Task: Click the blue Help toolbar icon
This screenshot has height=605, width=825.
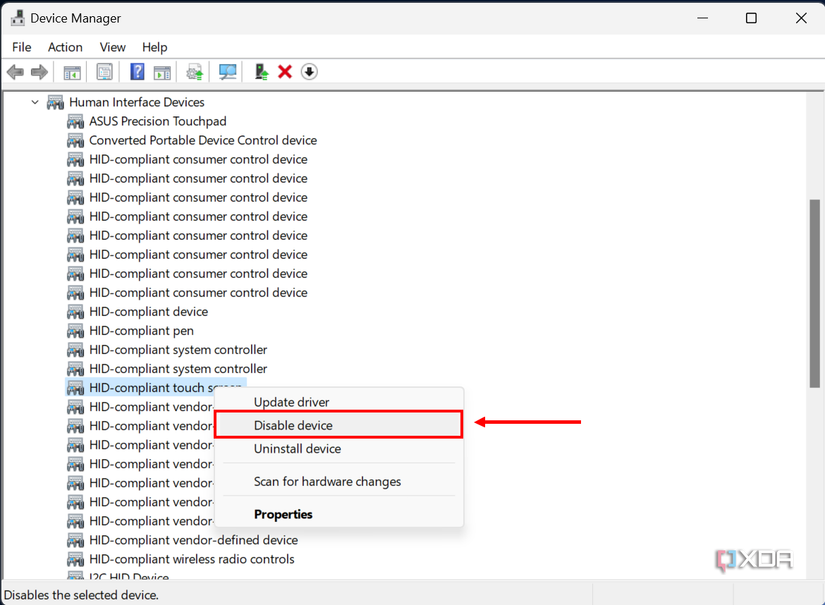Action: pyautogui.click(x=137, y=72)
